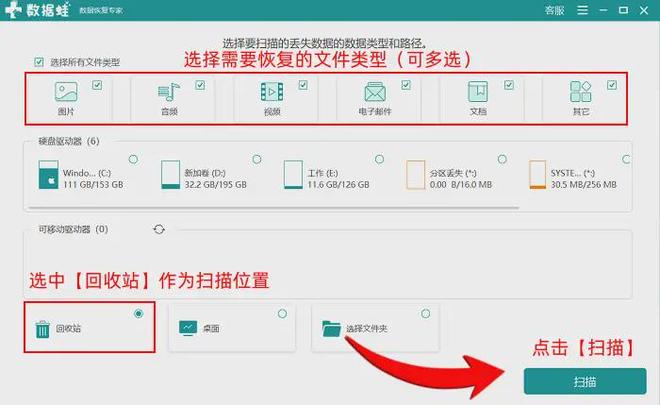Uncheck the 图片 pictures checkbox
The height and width of the screenshot is (405, 660).
(x=97, y=85)
